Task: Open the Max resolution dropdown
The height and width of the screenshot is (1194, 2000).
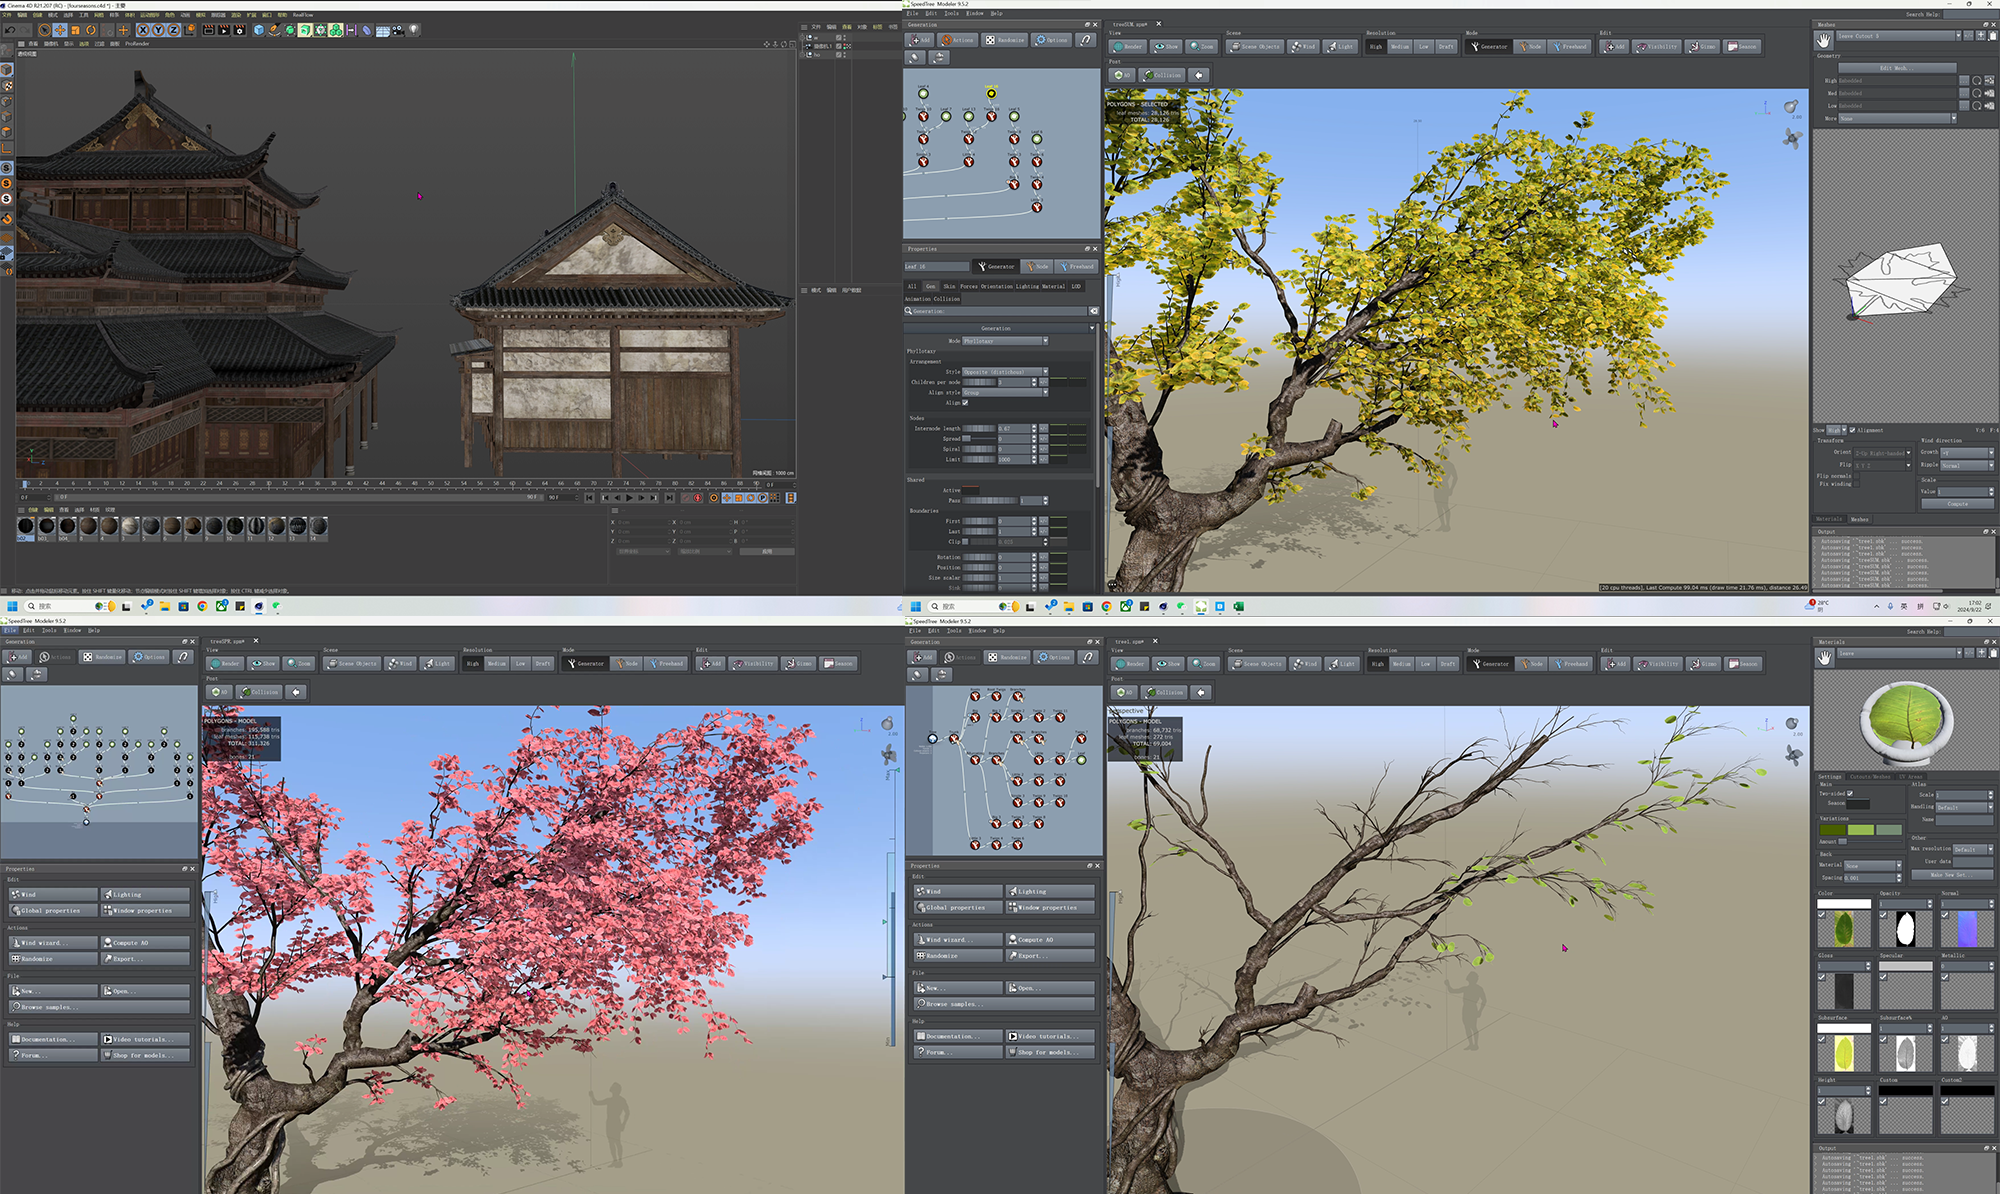Action: pyautogui.click(x=1971, y=849)
